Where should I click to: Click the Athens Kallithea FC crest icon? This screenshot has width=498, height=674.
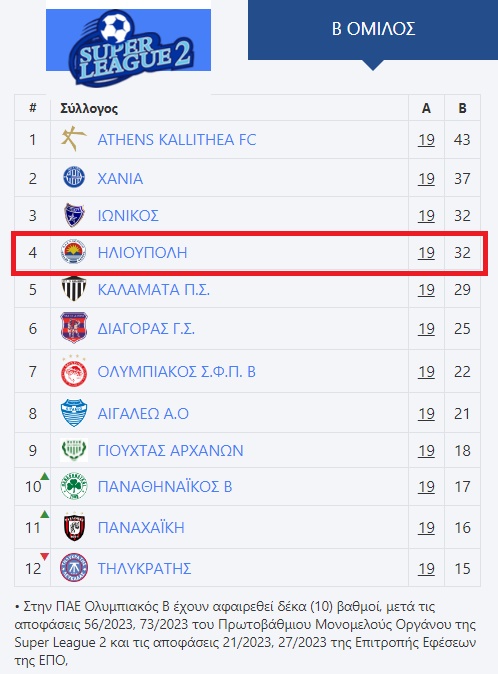pyautogui.click(x=73, y=139)
